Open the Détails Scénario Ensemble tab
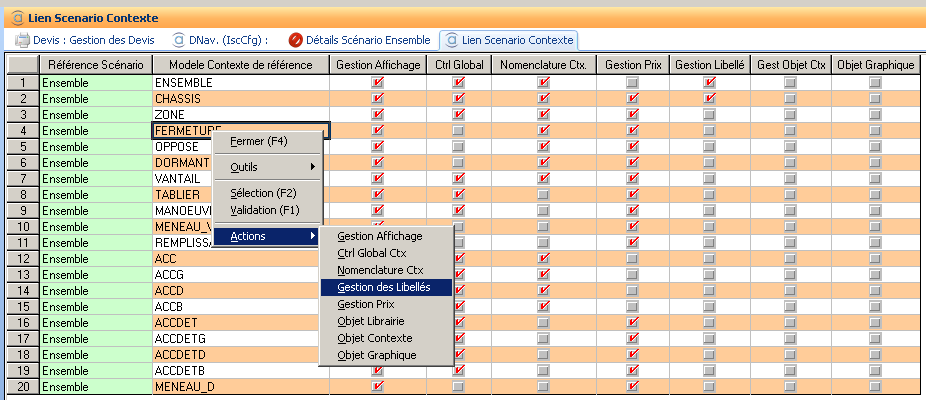 [367, 40]
